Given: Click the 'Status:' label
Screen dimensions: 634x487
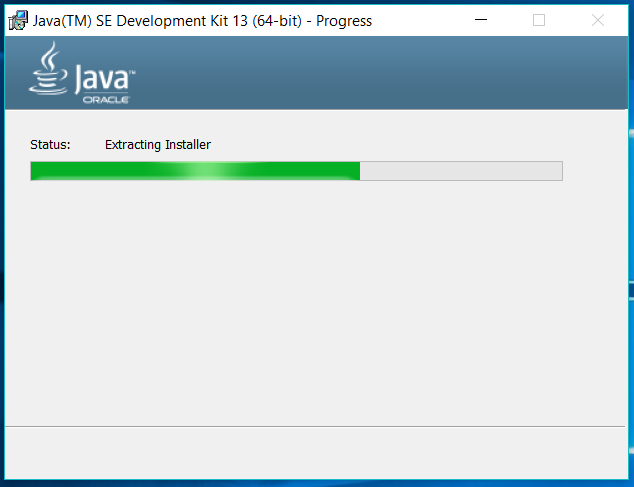Looking at the screenshot, I should click(50, 145).
